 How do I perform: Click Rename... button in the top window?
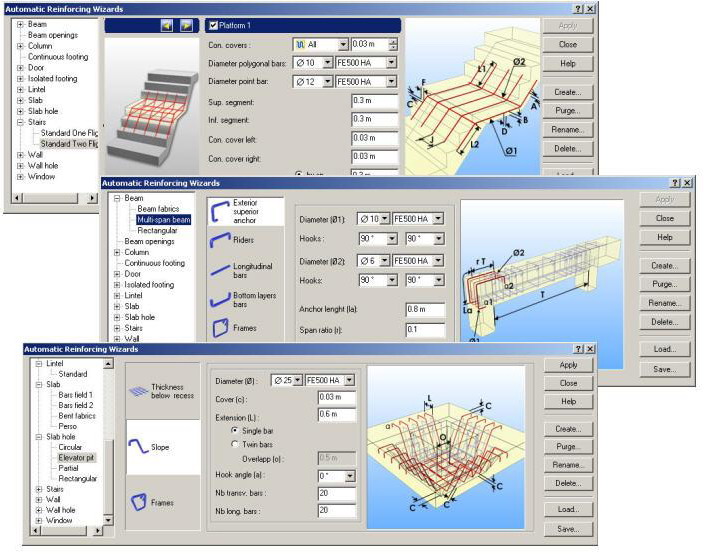click(568, 130)
